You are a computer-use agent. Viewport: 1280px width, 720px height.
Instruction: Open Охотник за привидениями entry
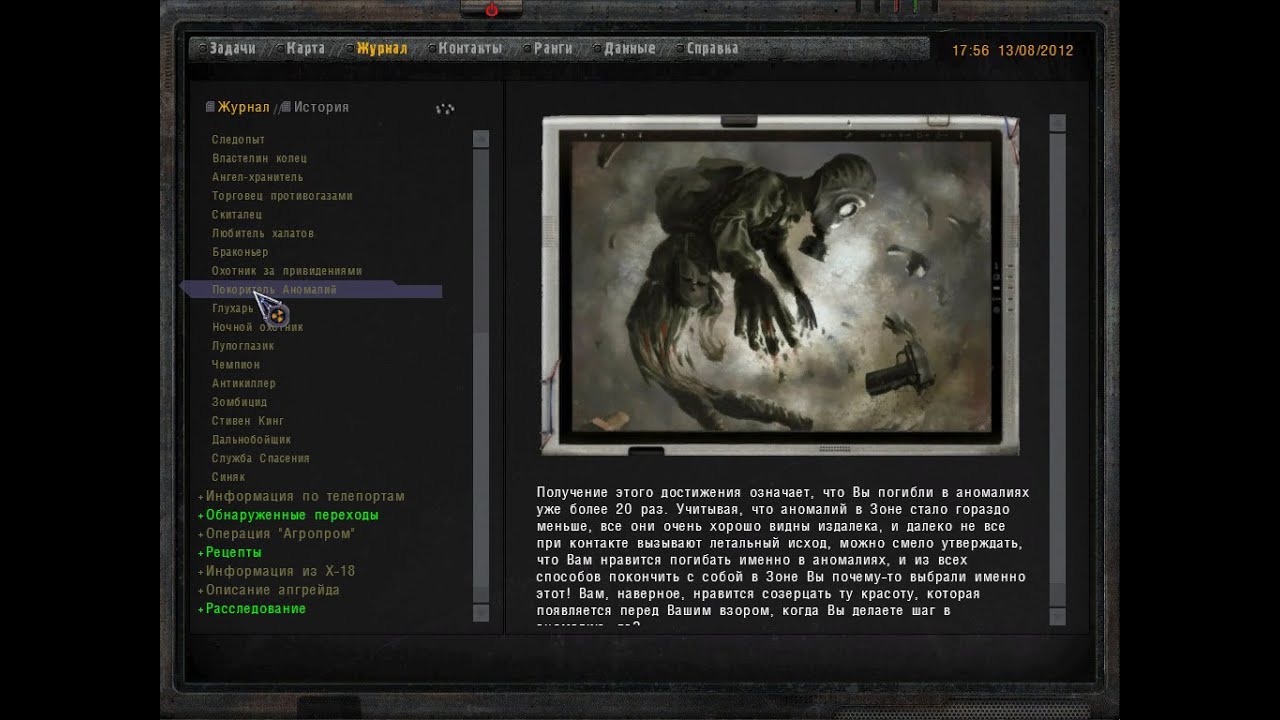click(287, 271)
